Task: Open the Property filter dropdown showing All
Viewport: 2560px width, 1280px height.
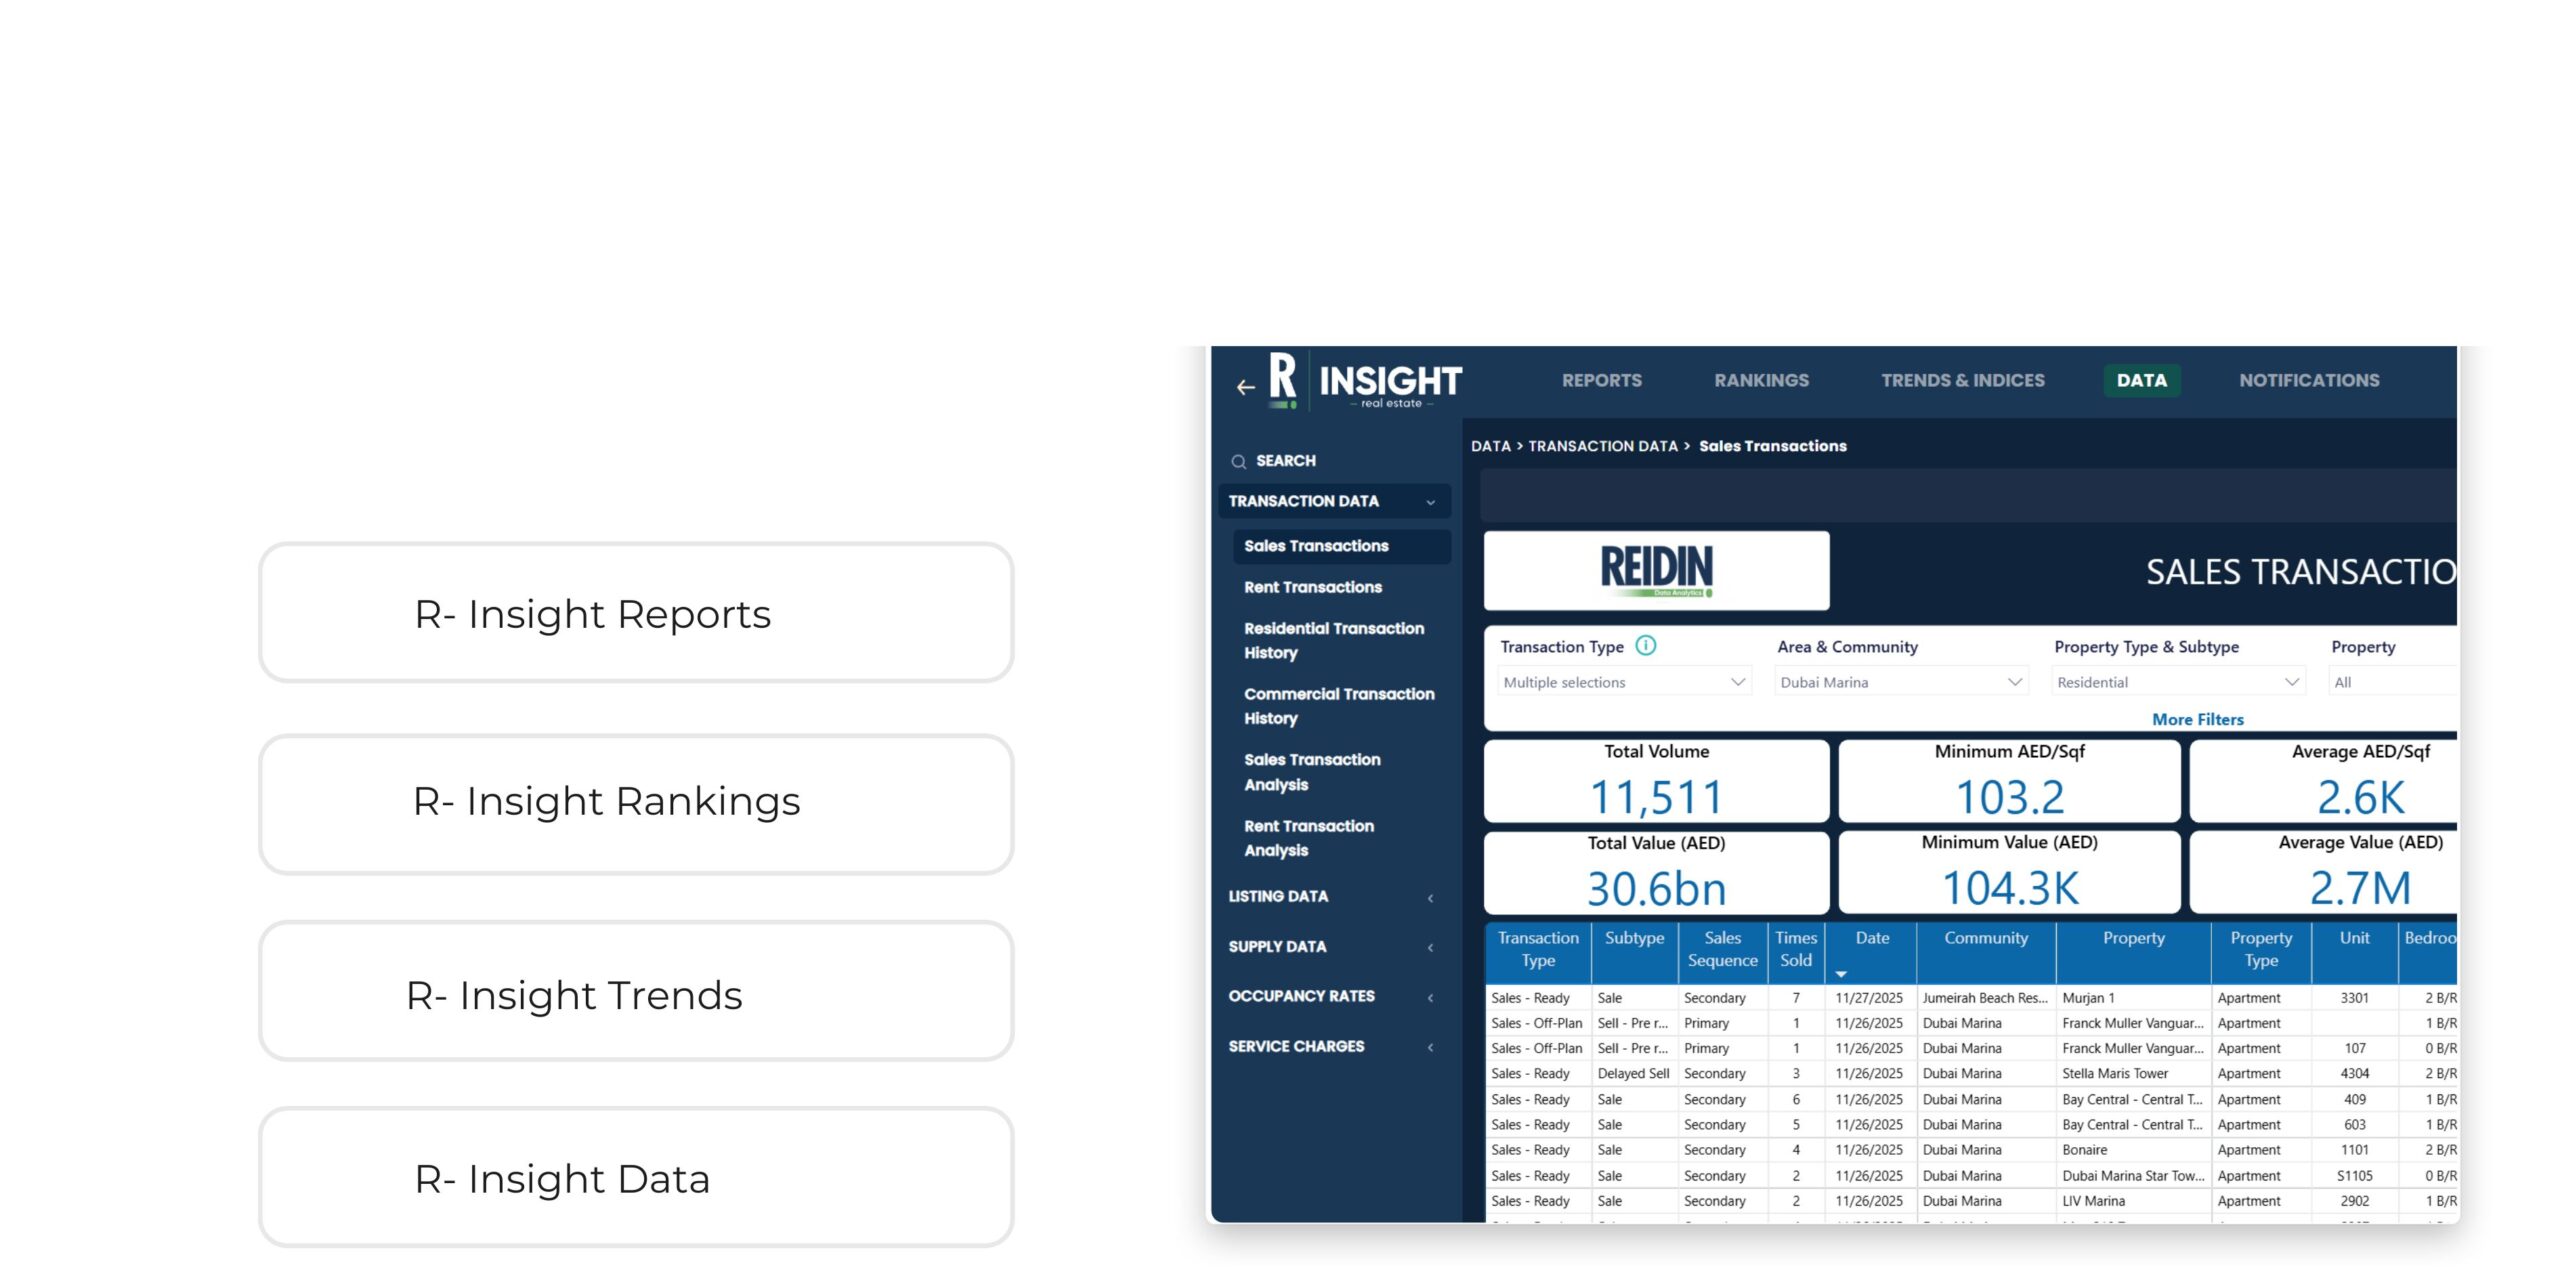Action: click(x=2393, y=682)
